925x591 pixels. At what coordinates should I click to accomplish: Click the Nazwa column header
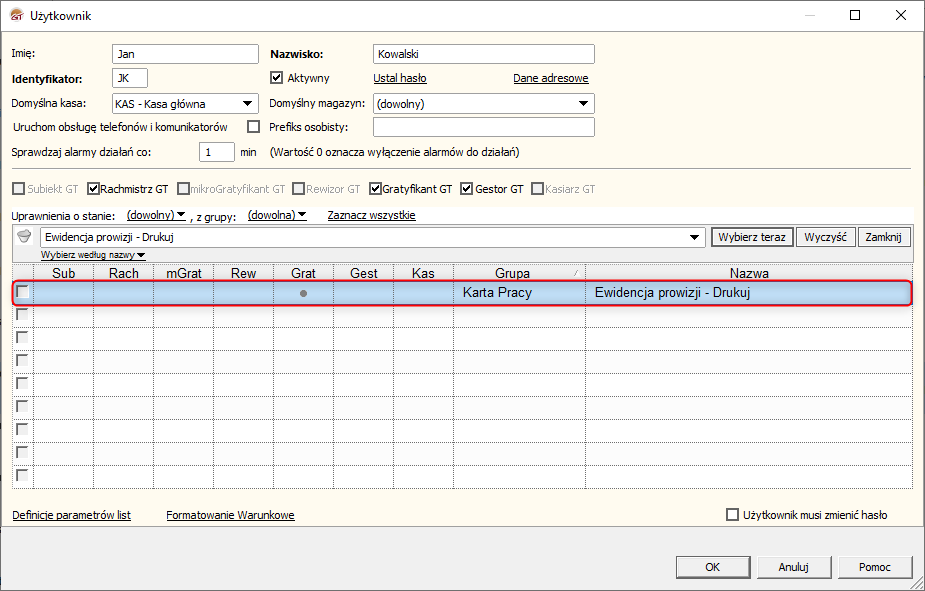749,273
